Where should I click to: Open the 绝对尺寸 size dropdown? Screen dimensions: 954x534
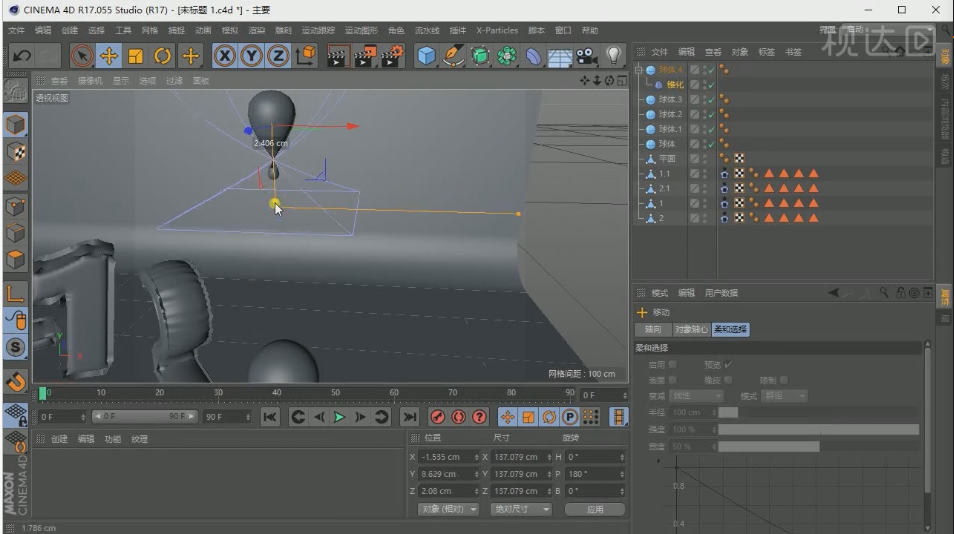coord(521,509)
